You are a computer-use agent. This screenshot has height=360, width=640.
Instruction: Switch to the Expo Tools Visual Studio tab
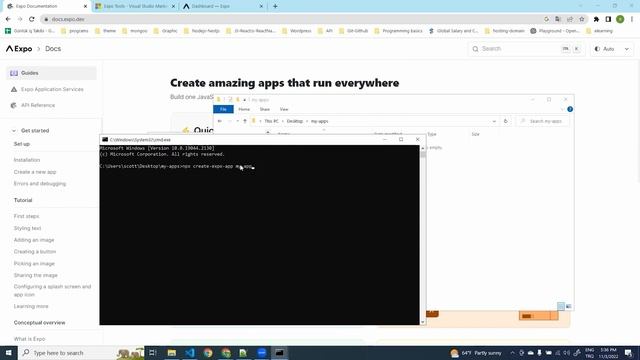[x=135, y=6]
